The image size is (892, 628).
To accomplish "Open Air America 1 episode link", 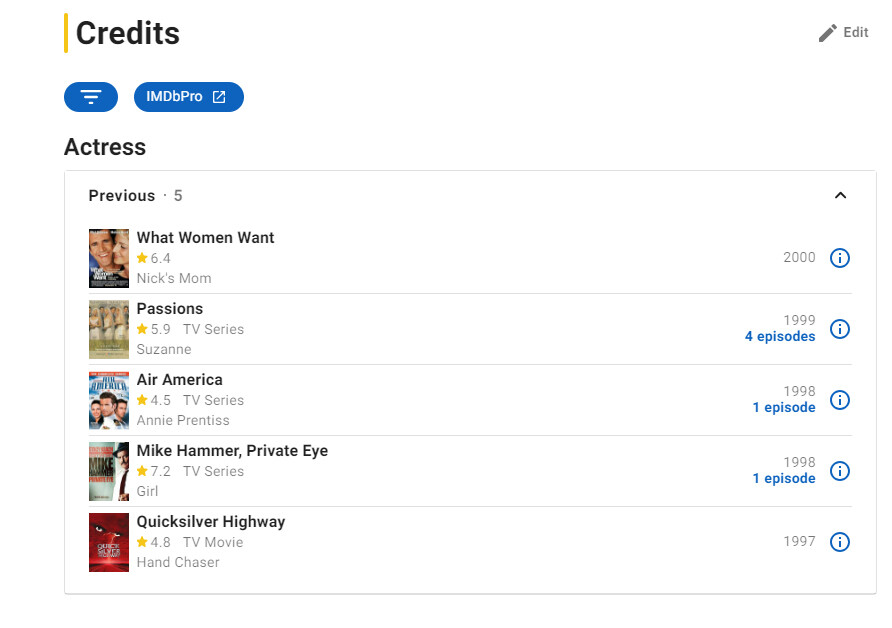I will point(784,407).
